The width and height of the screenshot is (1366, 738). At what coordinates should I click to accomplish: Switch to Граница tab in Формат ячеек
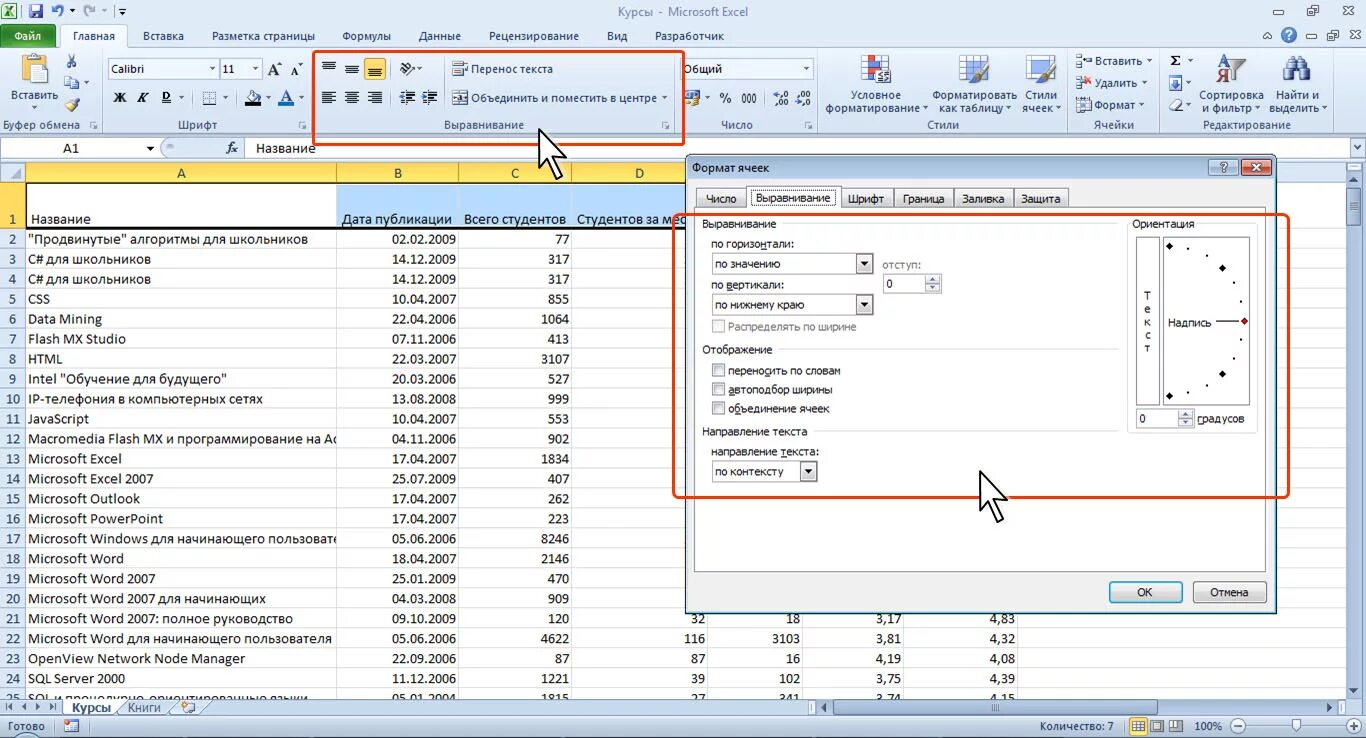[x=923, y=198]
